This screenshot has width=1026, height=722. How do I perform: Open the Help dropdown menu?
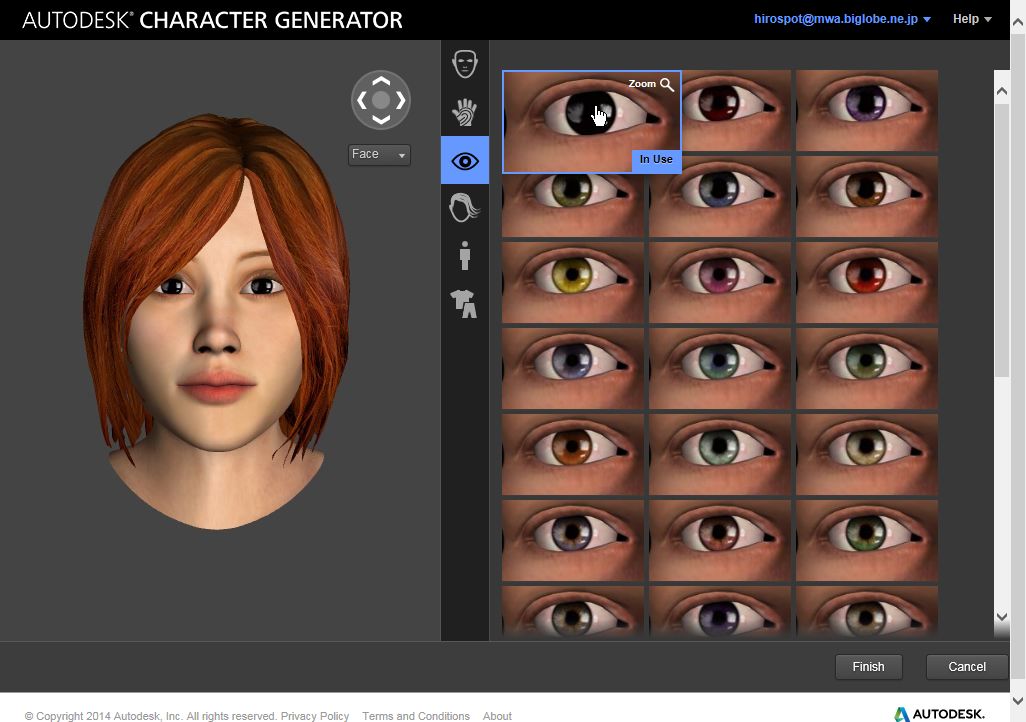(x=970, y=18)
